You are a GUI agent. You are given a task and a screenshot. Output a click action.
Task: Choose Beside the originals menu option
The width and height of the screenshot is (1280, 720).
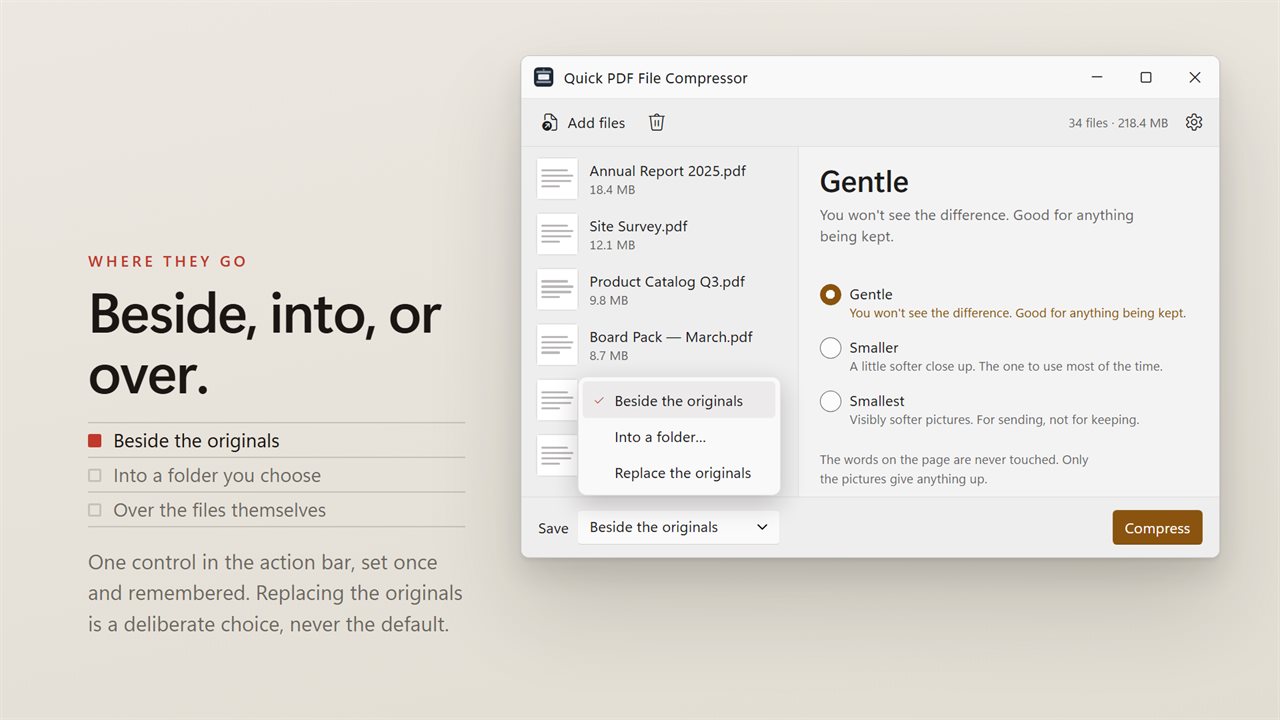(679, 401)
